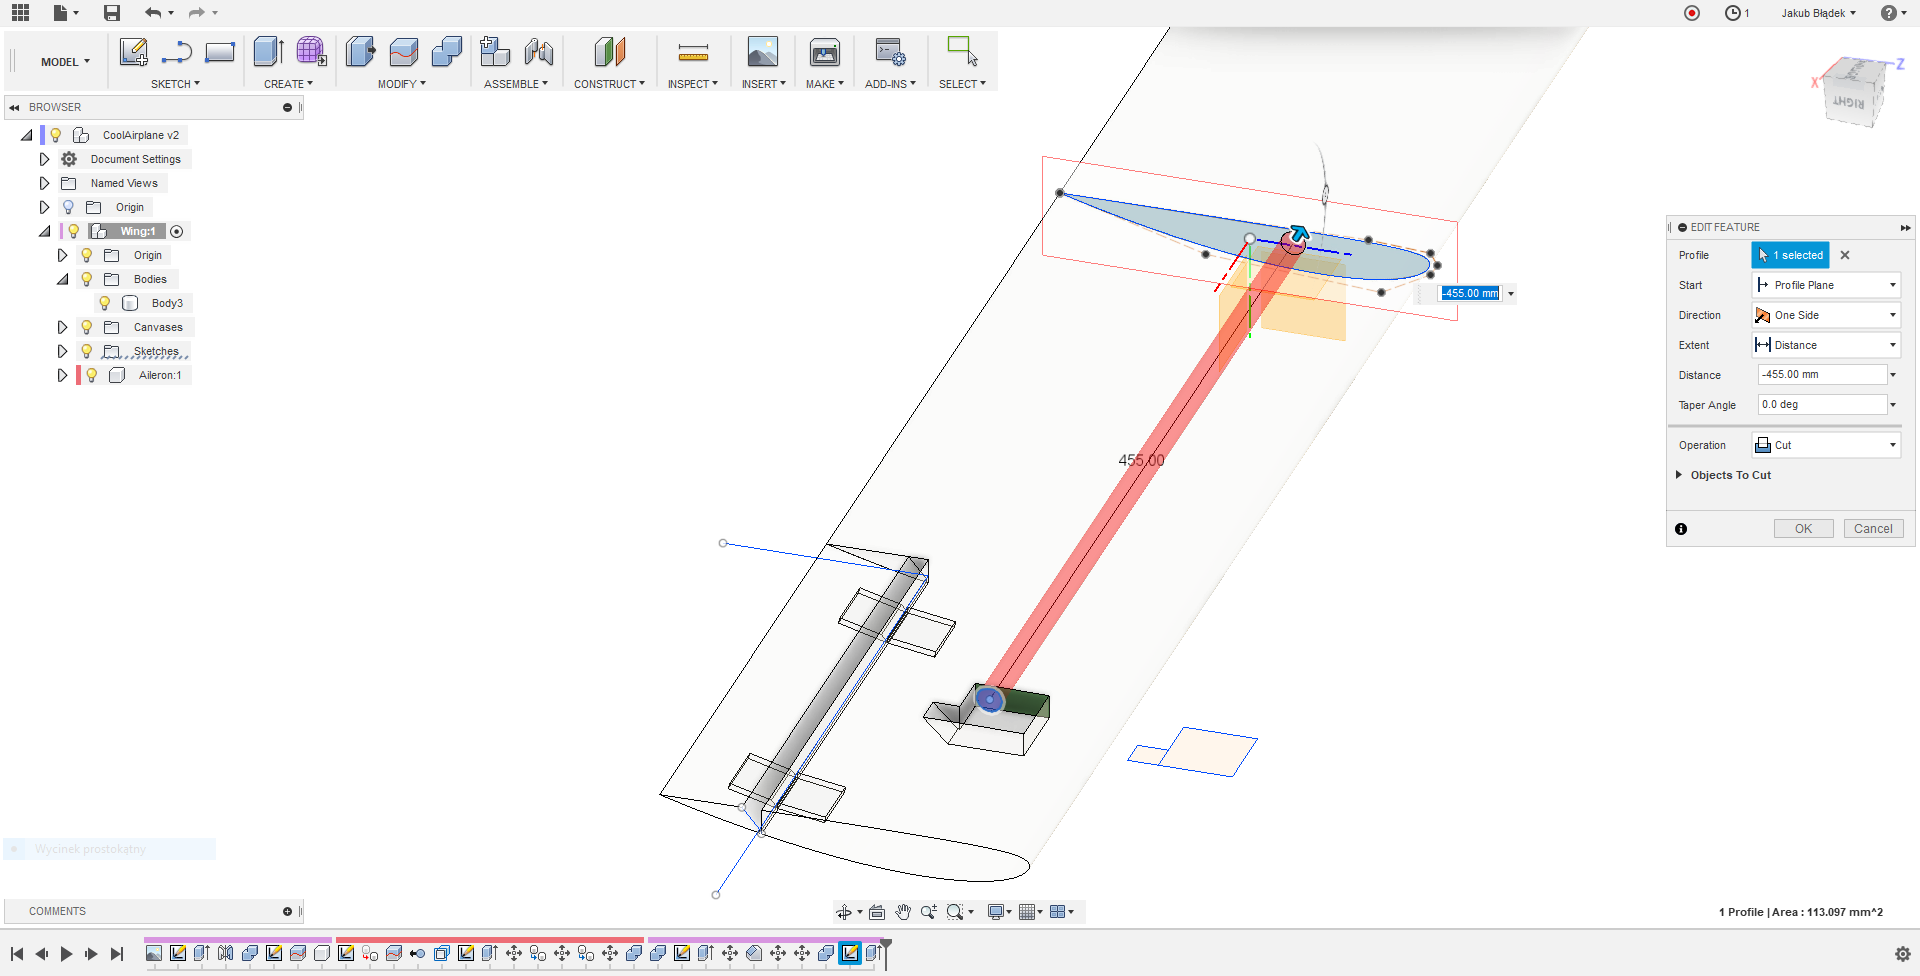Toggle visibility bulb of Body3
1920x976 pixels.
(x=104, y=303)
